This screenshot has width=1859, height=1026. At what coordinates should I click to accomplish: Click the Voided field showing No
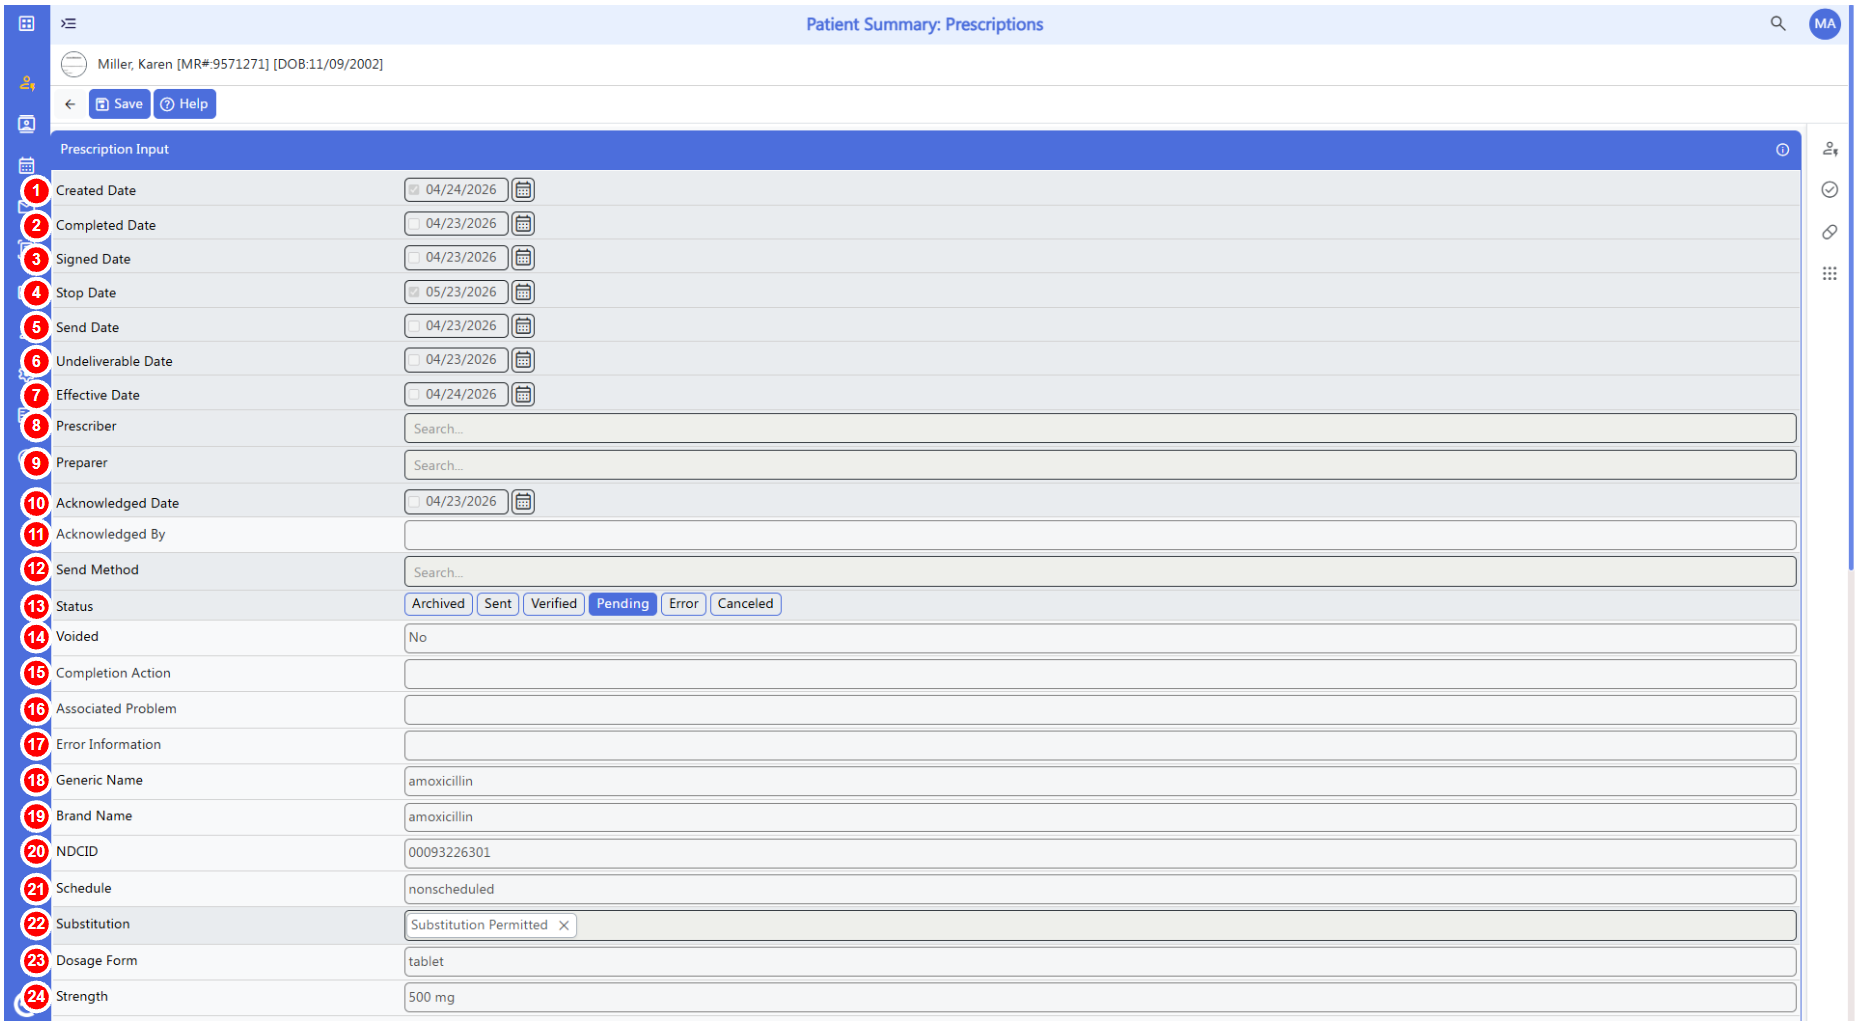point(1100,638)
